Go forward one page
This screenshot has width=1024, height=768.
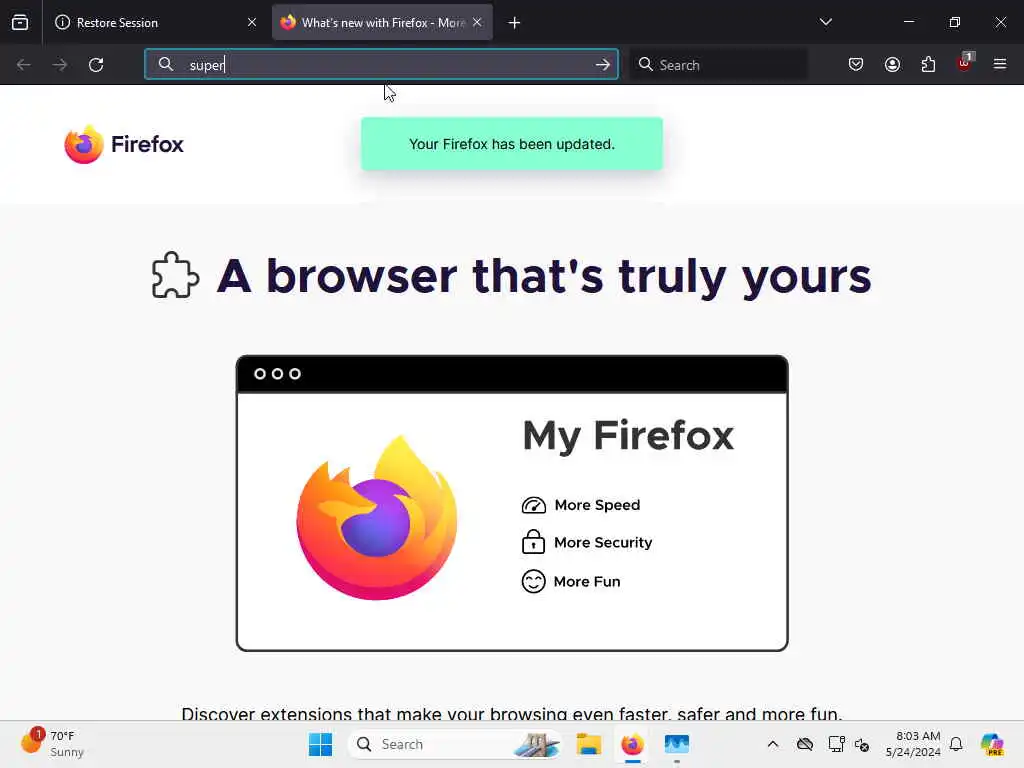60,65
